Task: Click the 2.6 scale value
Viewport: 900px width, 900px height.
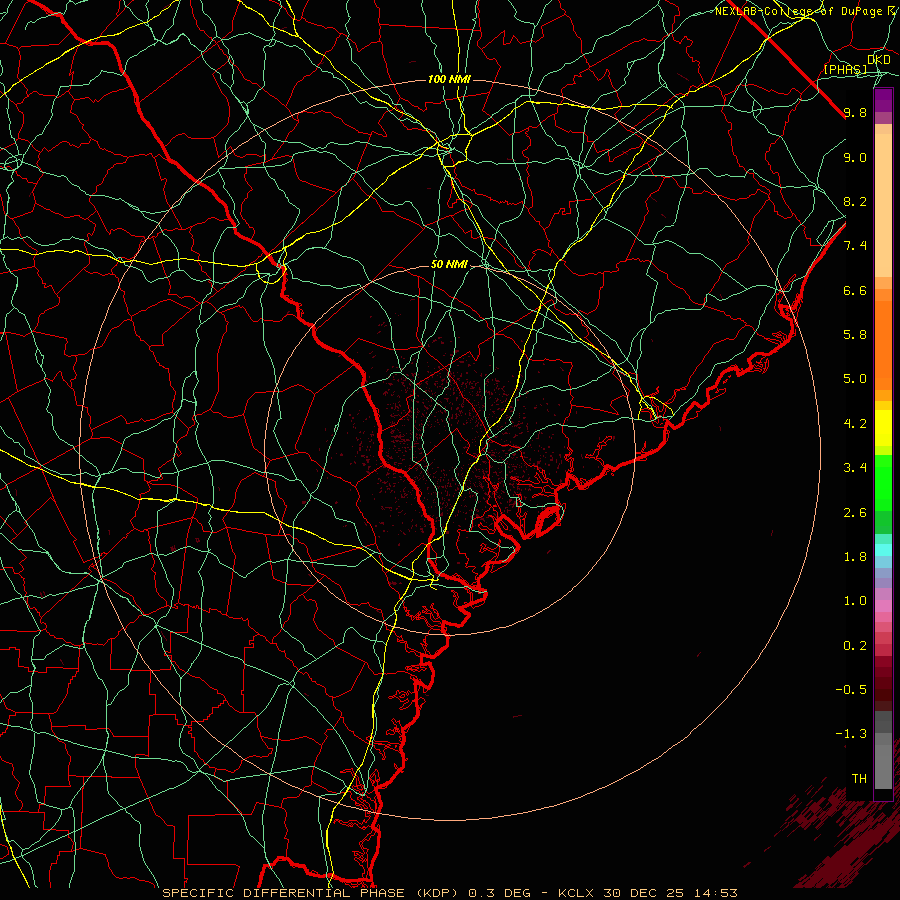Action: click(855, 513)
